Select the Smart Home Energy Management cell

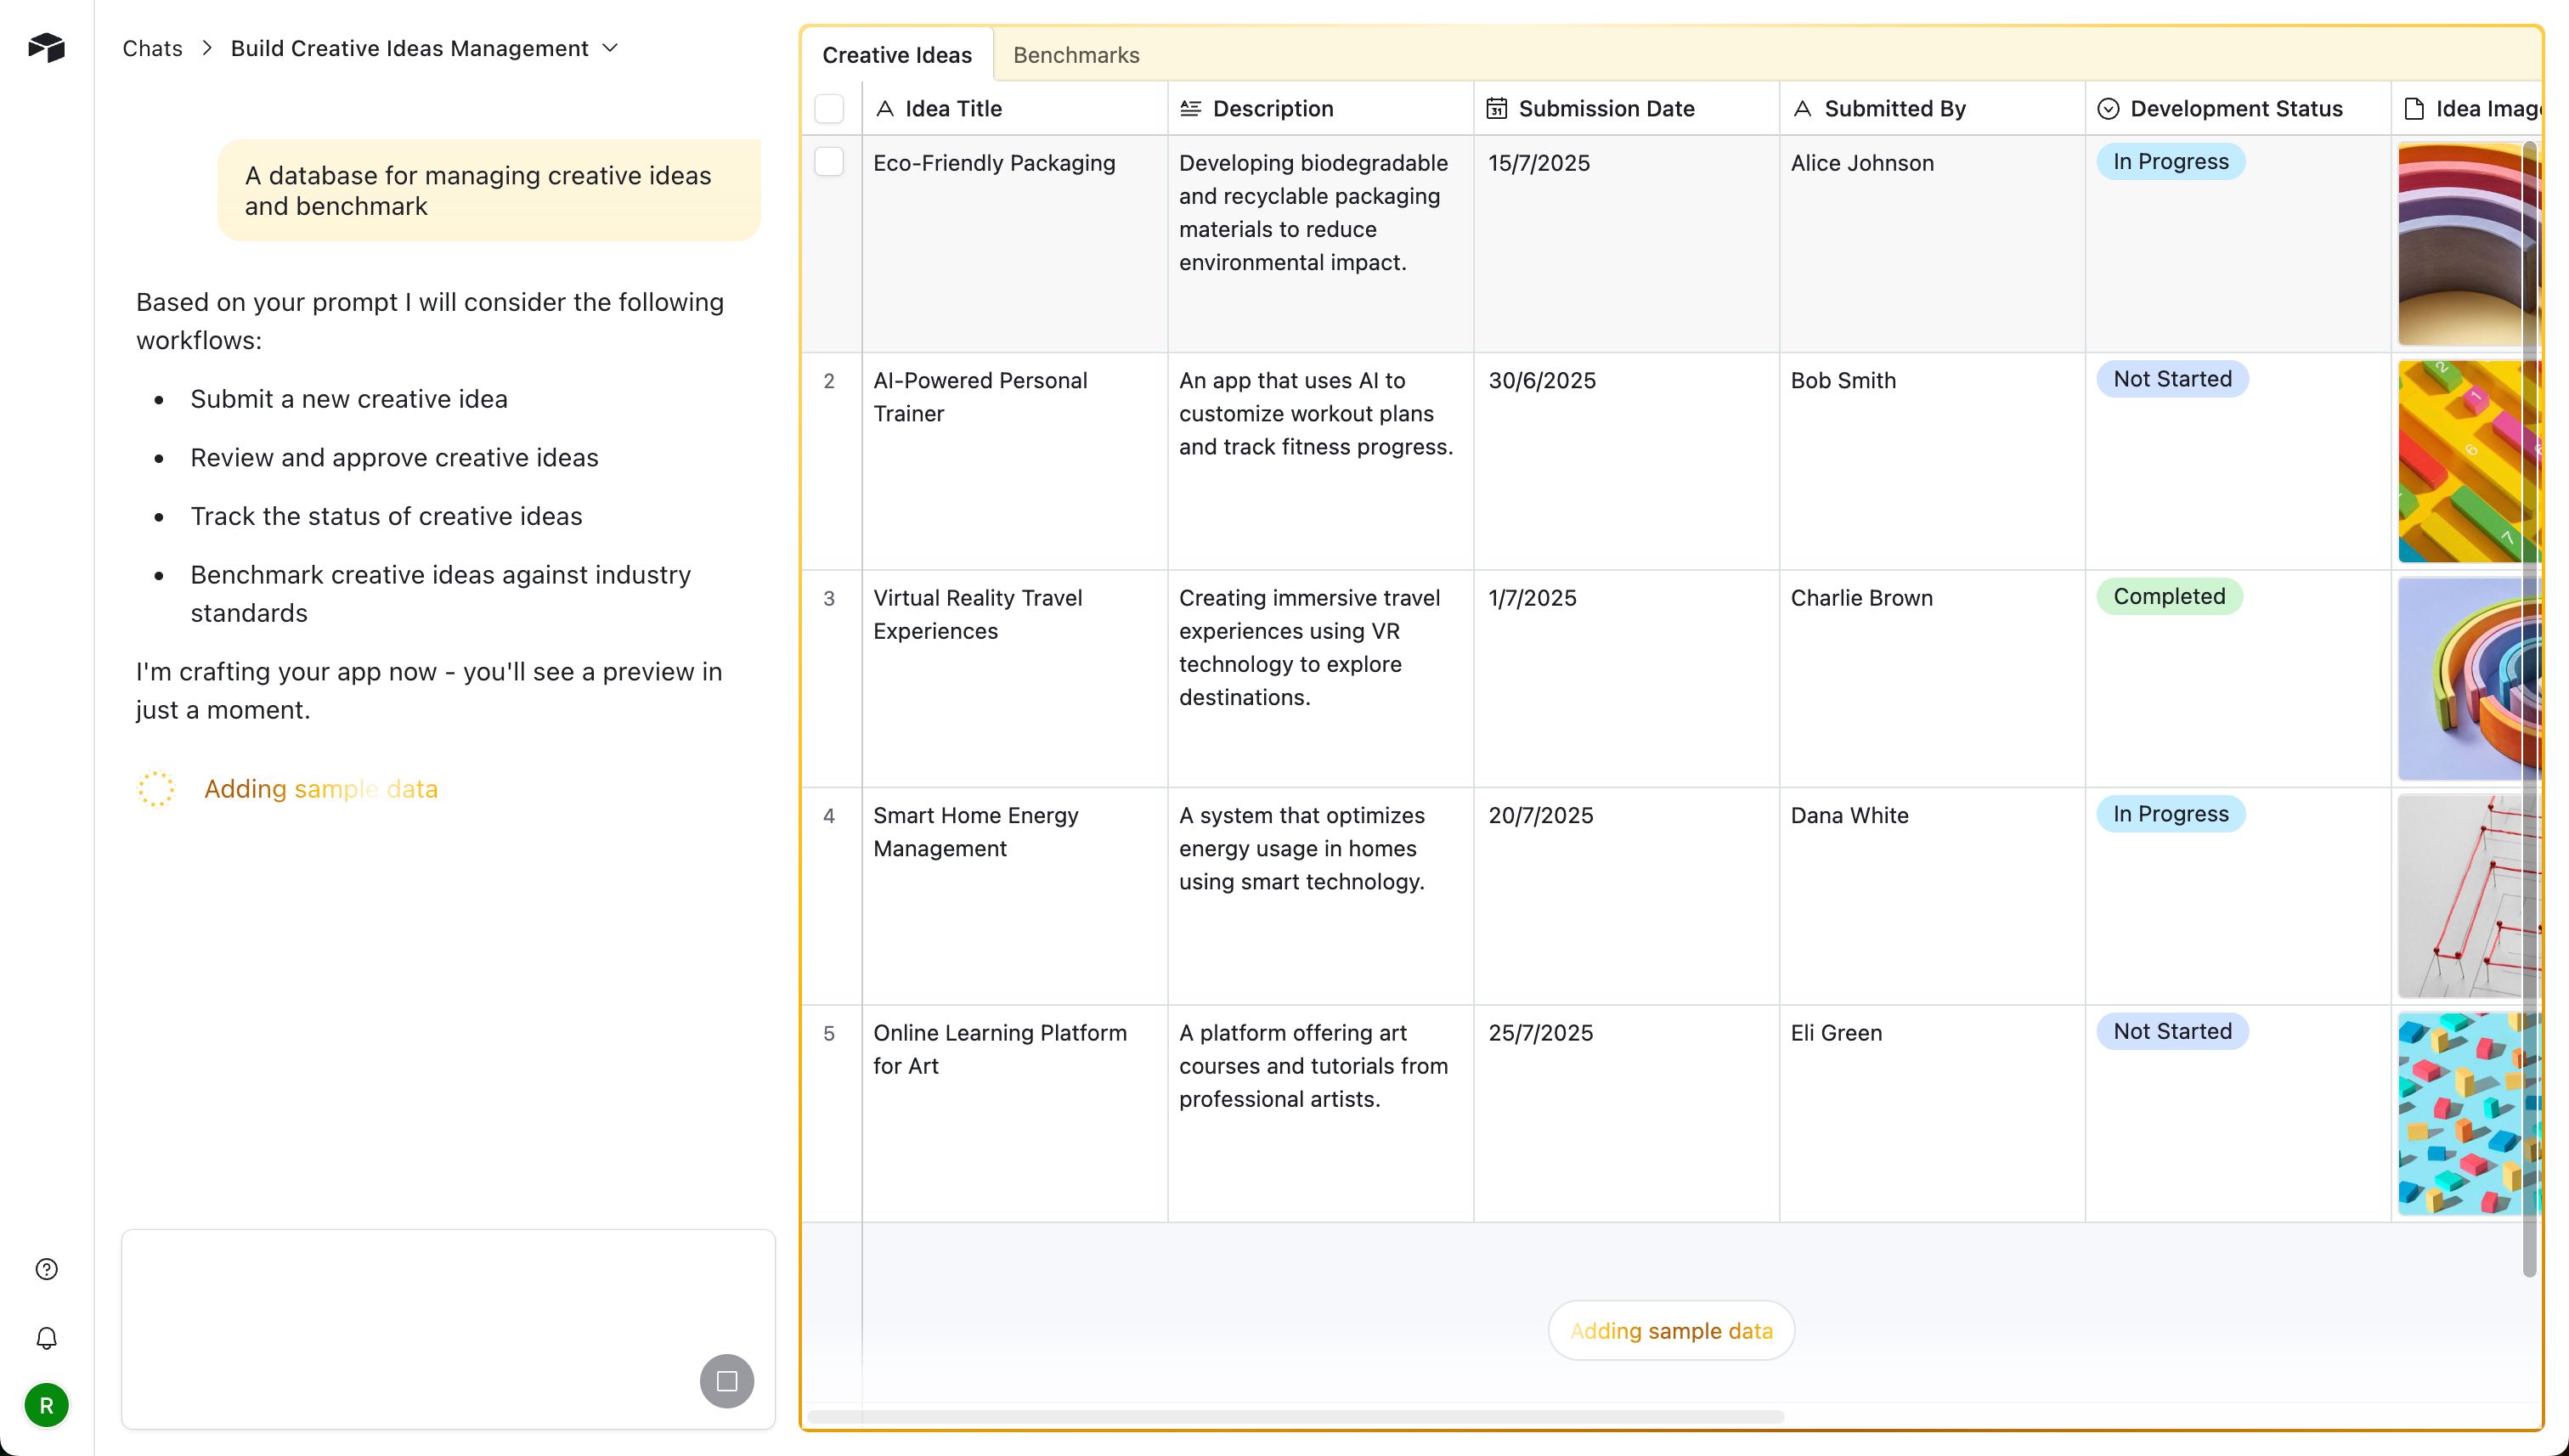pyautogui.click(x=1015, y=897)
